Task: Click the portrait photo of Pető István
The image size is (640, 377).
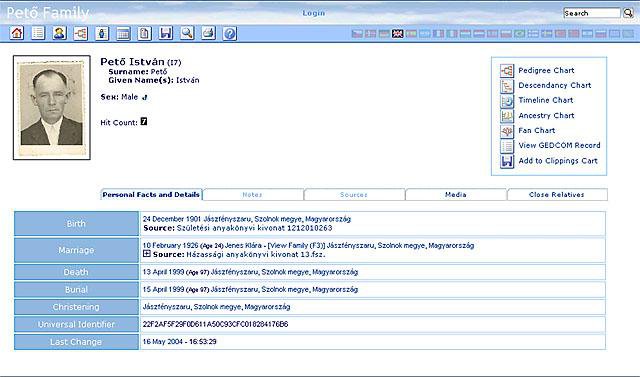Action: point(52,107)
